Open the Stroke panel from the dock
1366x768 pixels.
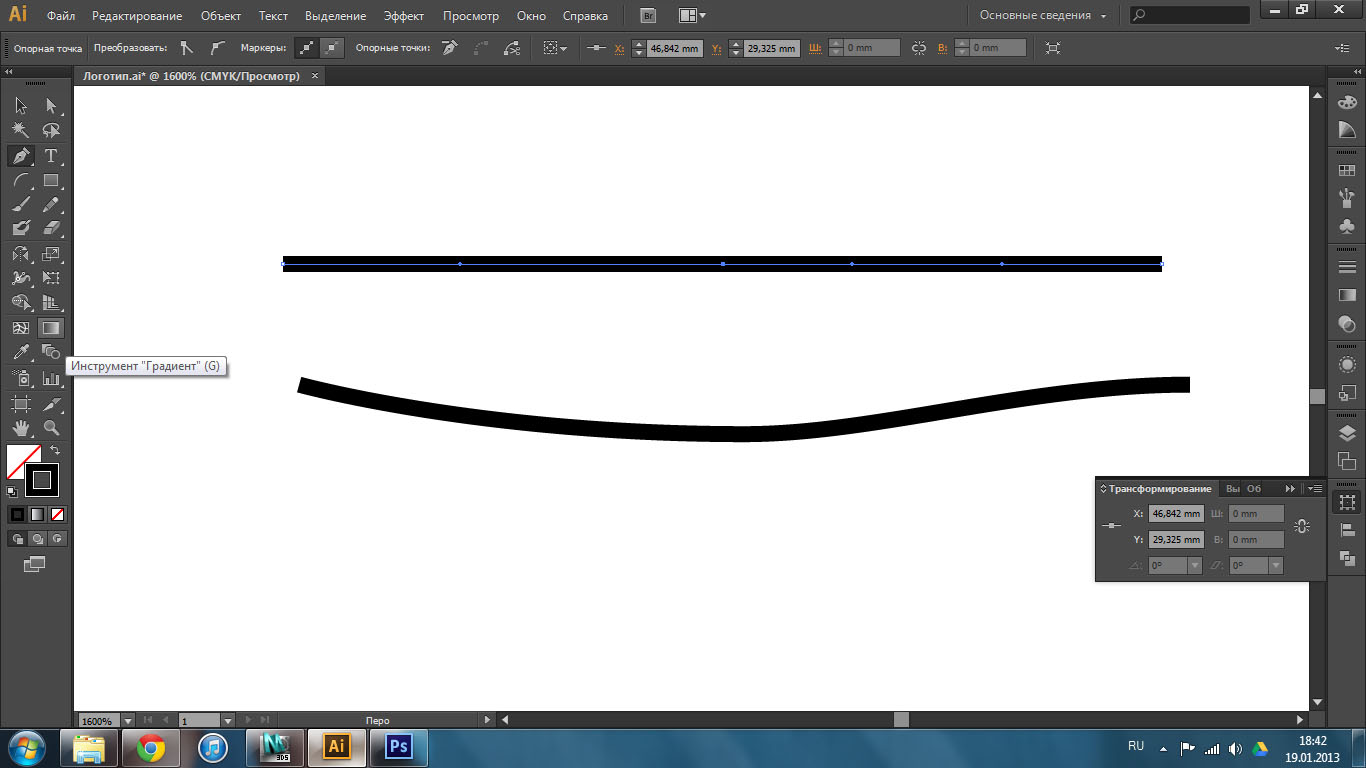(x=1347, y=268)
